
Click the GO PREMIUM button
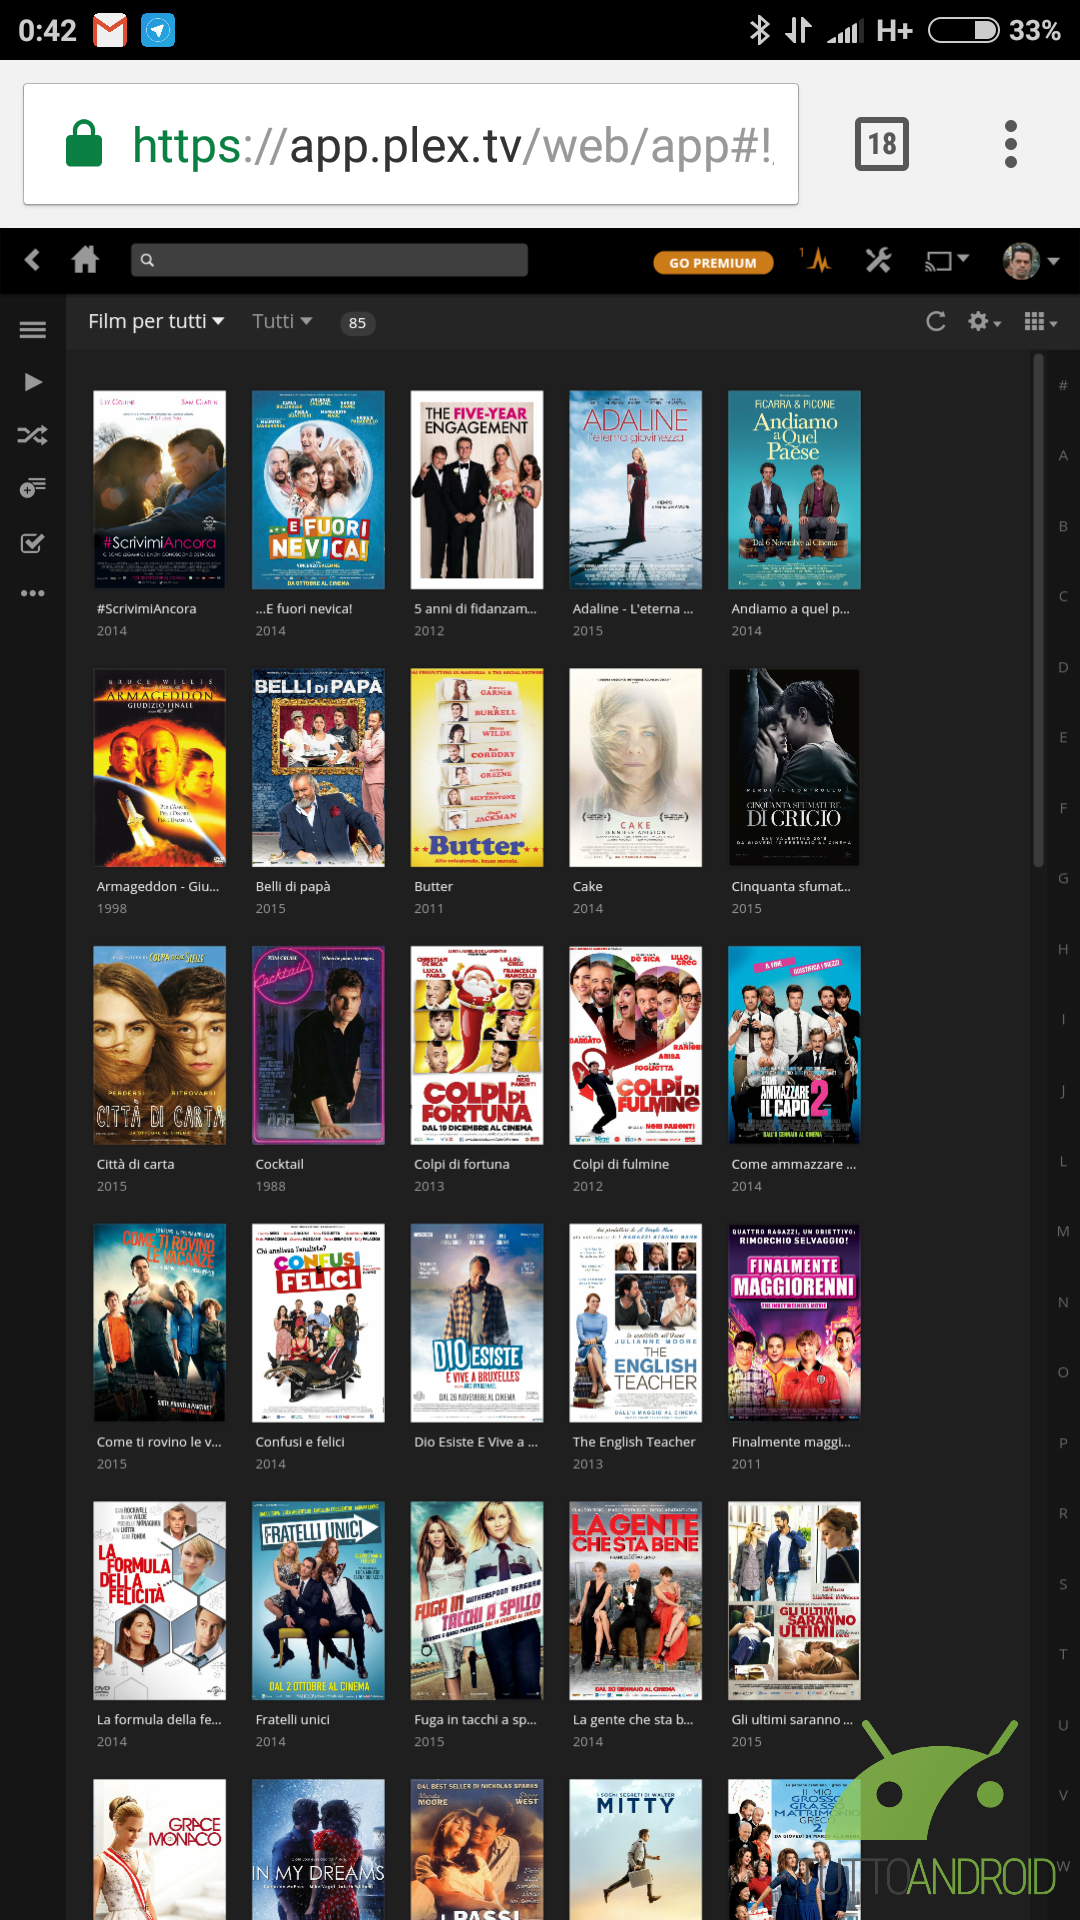pyautogui.click(x=713, y=263)
